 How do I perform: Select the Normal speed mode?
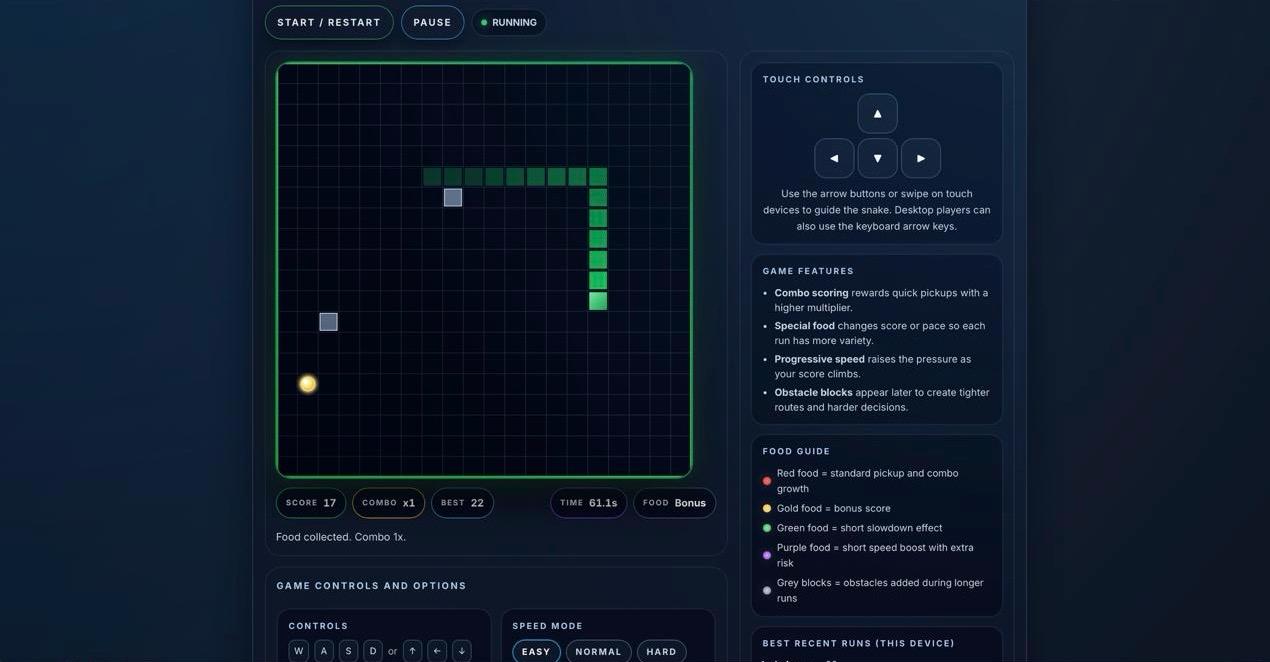[598, 652]
